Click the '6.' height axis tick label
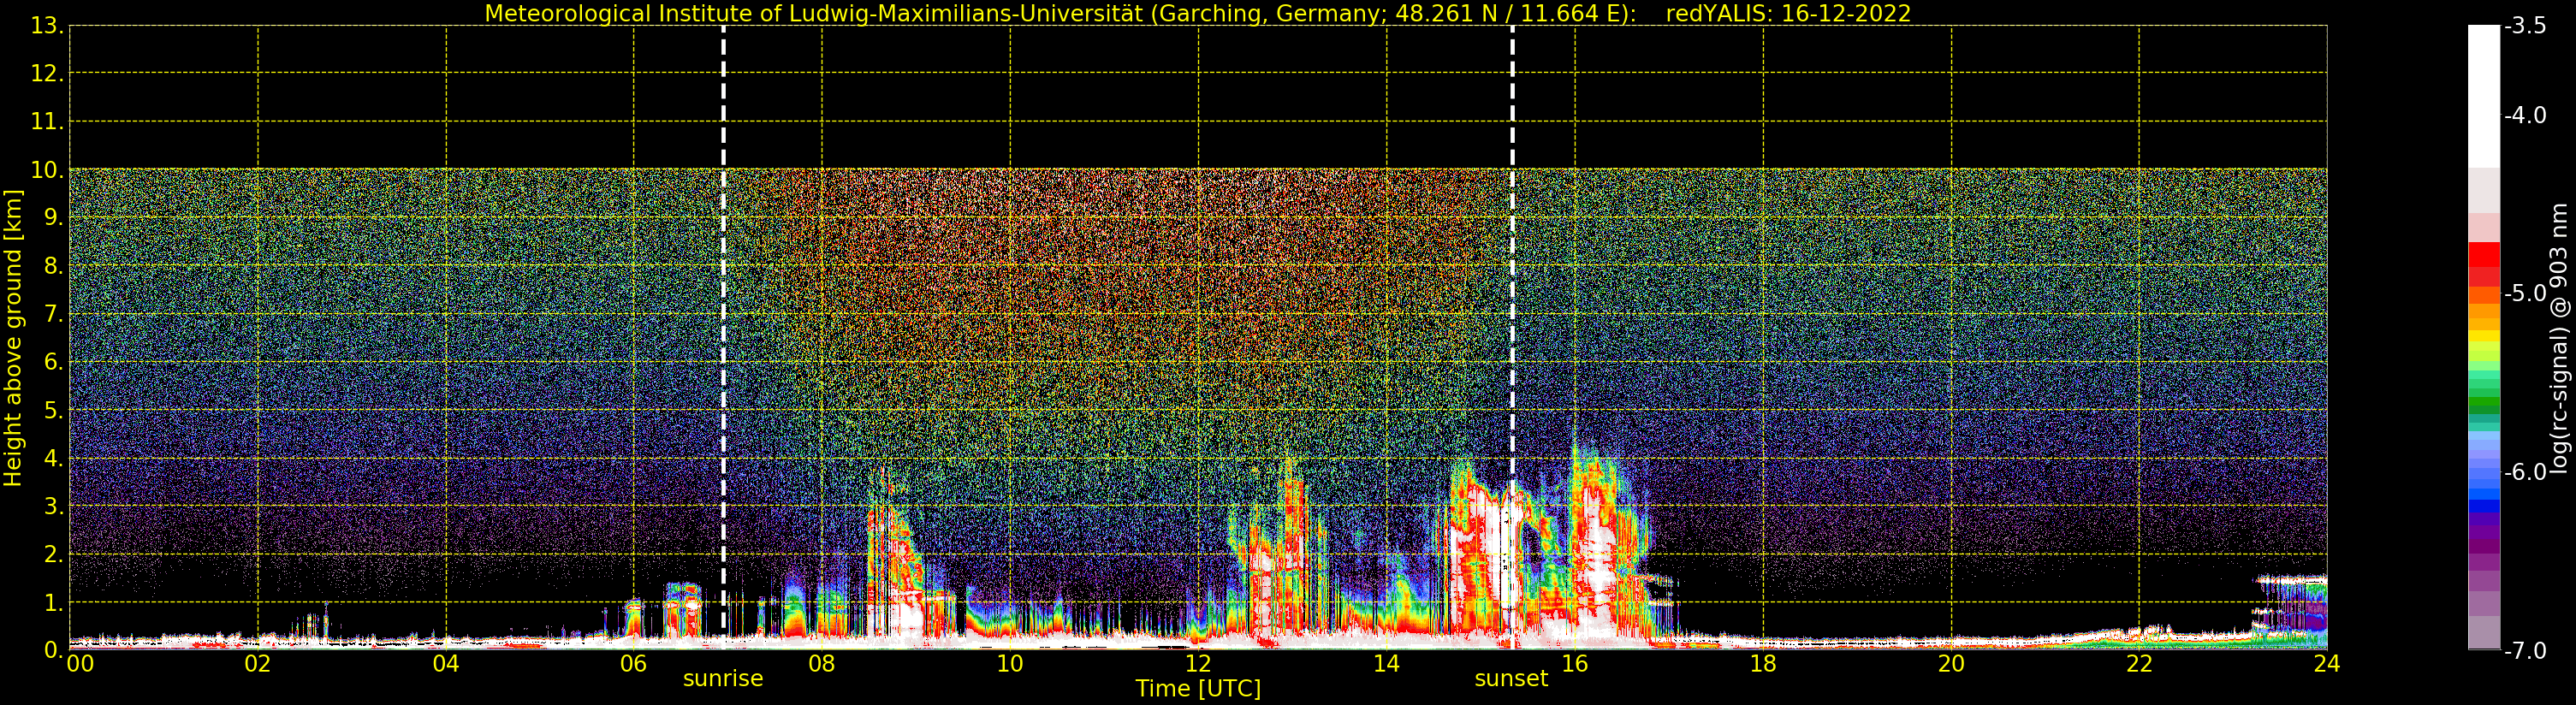 [54, 362]
